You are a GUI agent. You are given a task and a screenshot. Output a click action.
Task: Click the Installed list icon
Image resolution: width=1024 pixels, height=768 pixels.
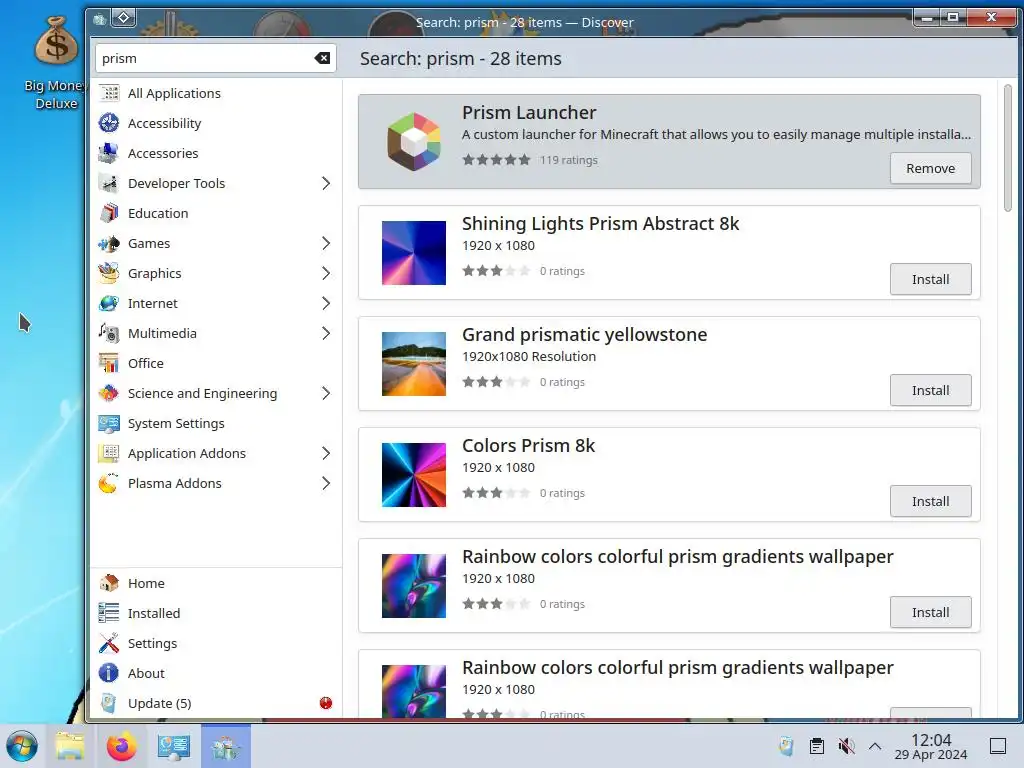(x=109, y=613)
